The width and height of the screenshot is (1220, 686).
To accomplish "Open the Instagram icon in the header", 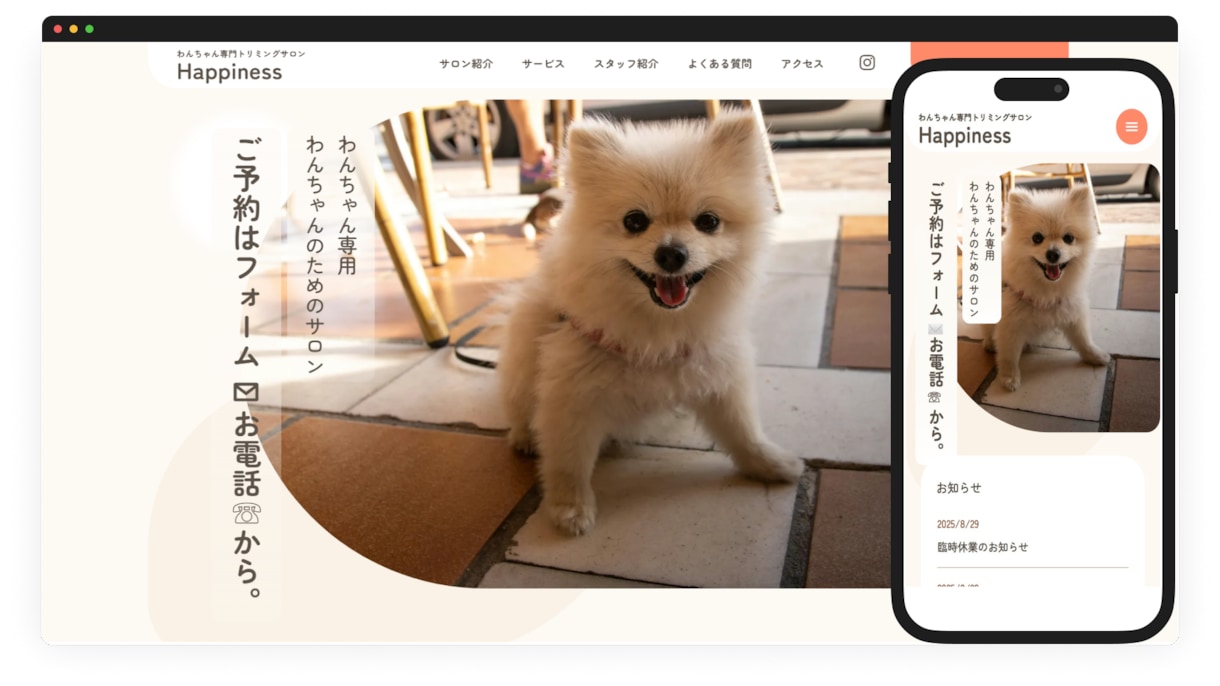I will click(867, 63).
